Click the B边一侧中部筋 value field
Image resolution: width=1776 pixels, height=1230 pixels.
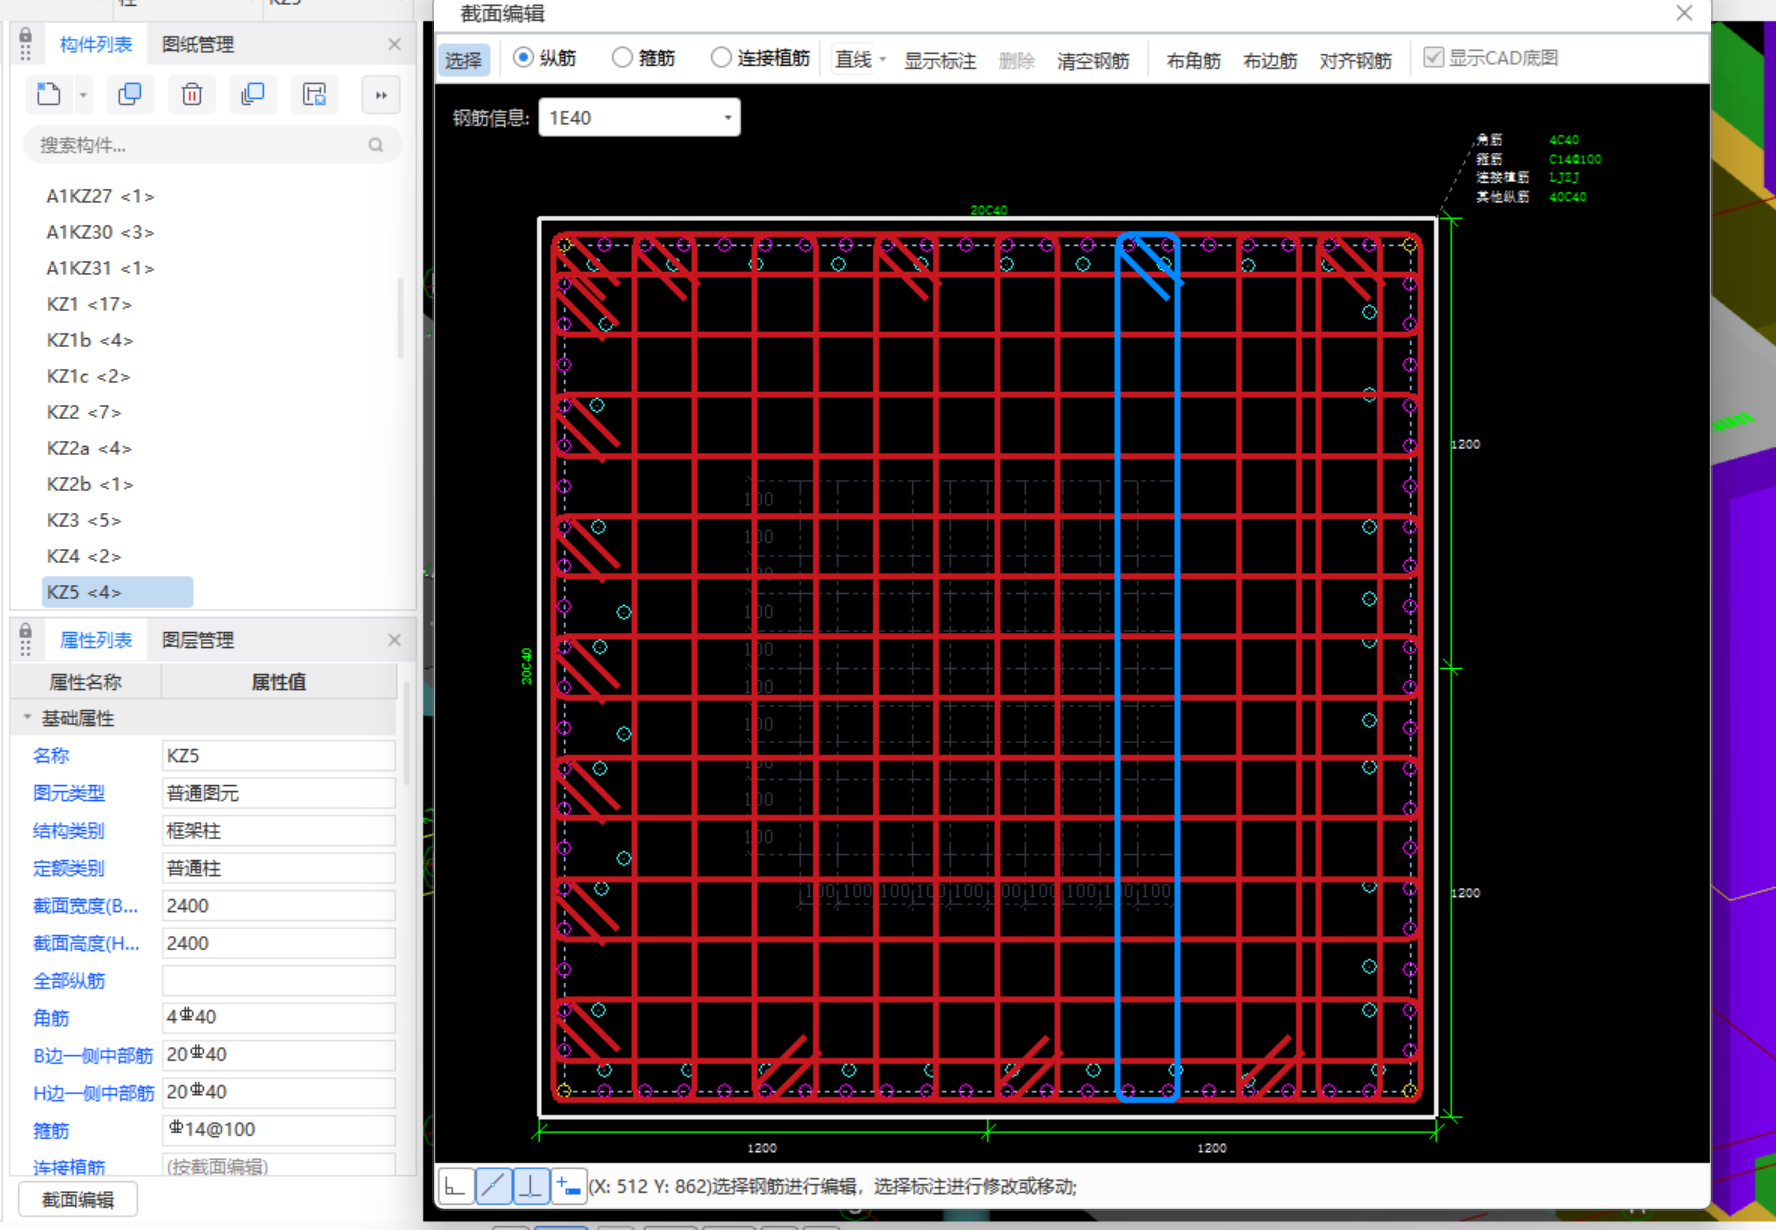278,1055
